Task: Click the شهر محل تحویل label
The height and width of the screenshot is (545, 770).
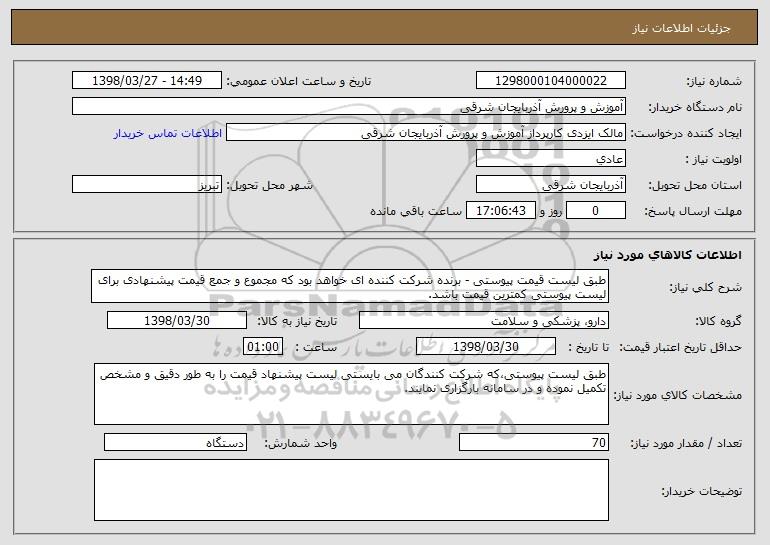Action: click(269, 186)
